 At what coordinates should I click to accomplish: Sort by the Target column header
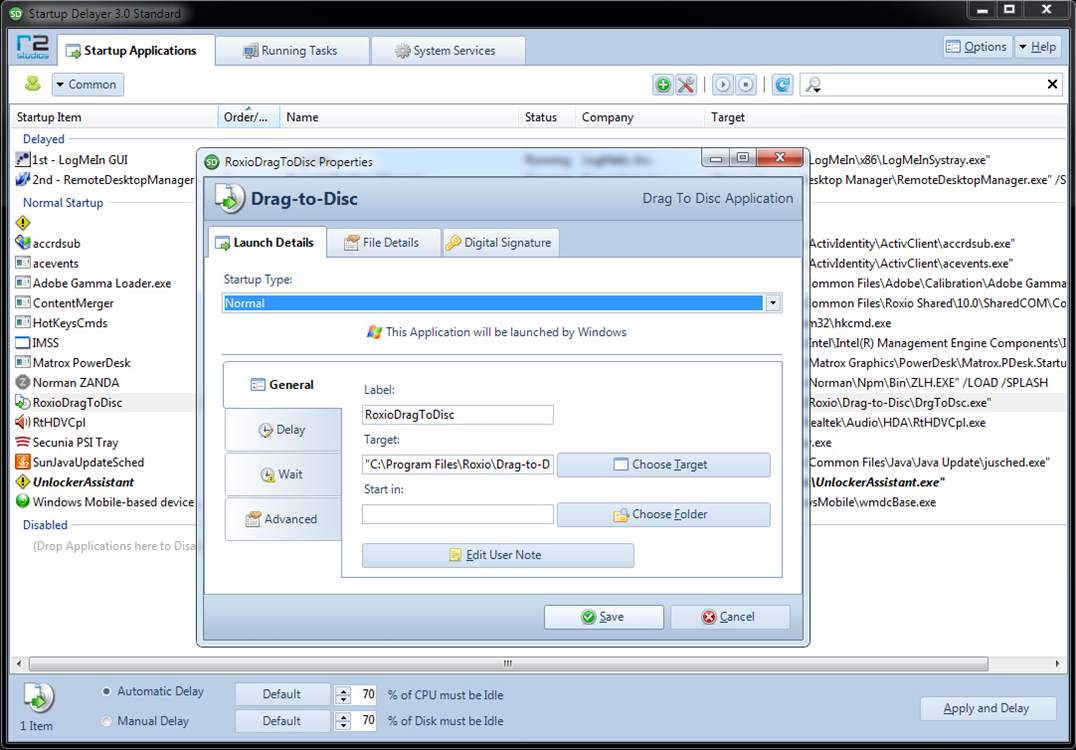pyautogui.click(x=885, y=117)
